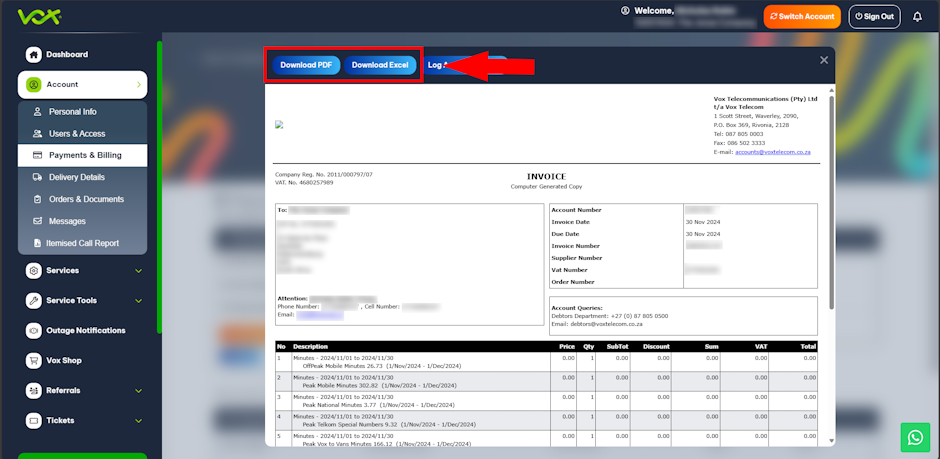Select Users & Access menu item
This screenshot has width=940, height=459.
[76, 133]
